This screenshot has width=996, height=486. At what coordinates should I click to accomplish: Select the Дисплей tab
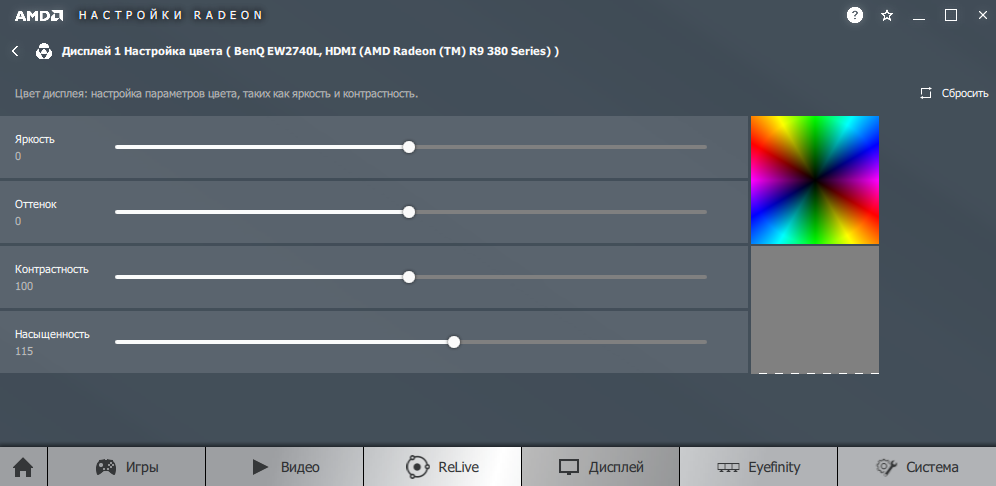(x=601, y=467)
